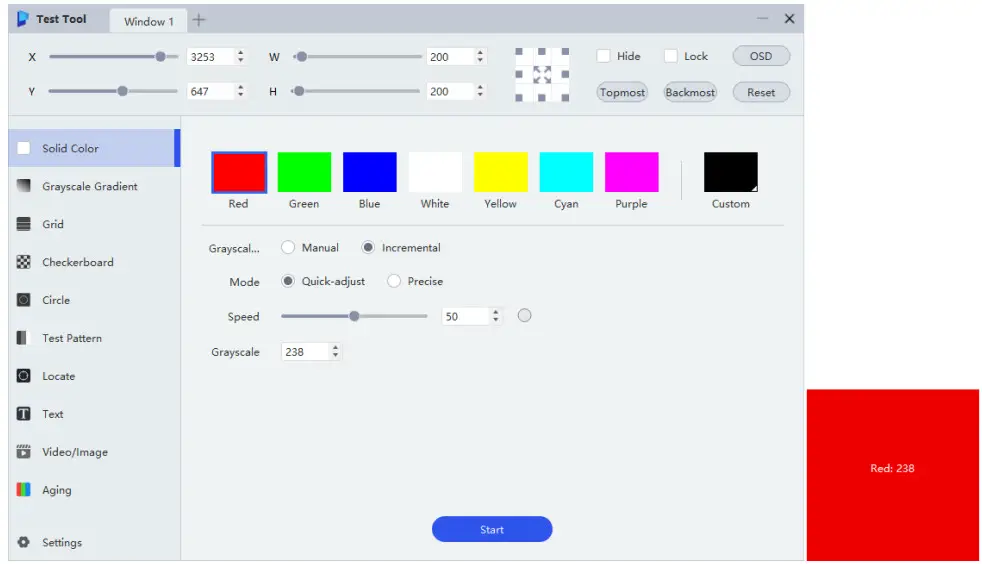
Task: Click the top-left anchor square in position grid
Action: [x=519, y=52]
